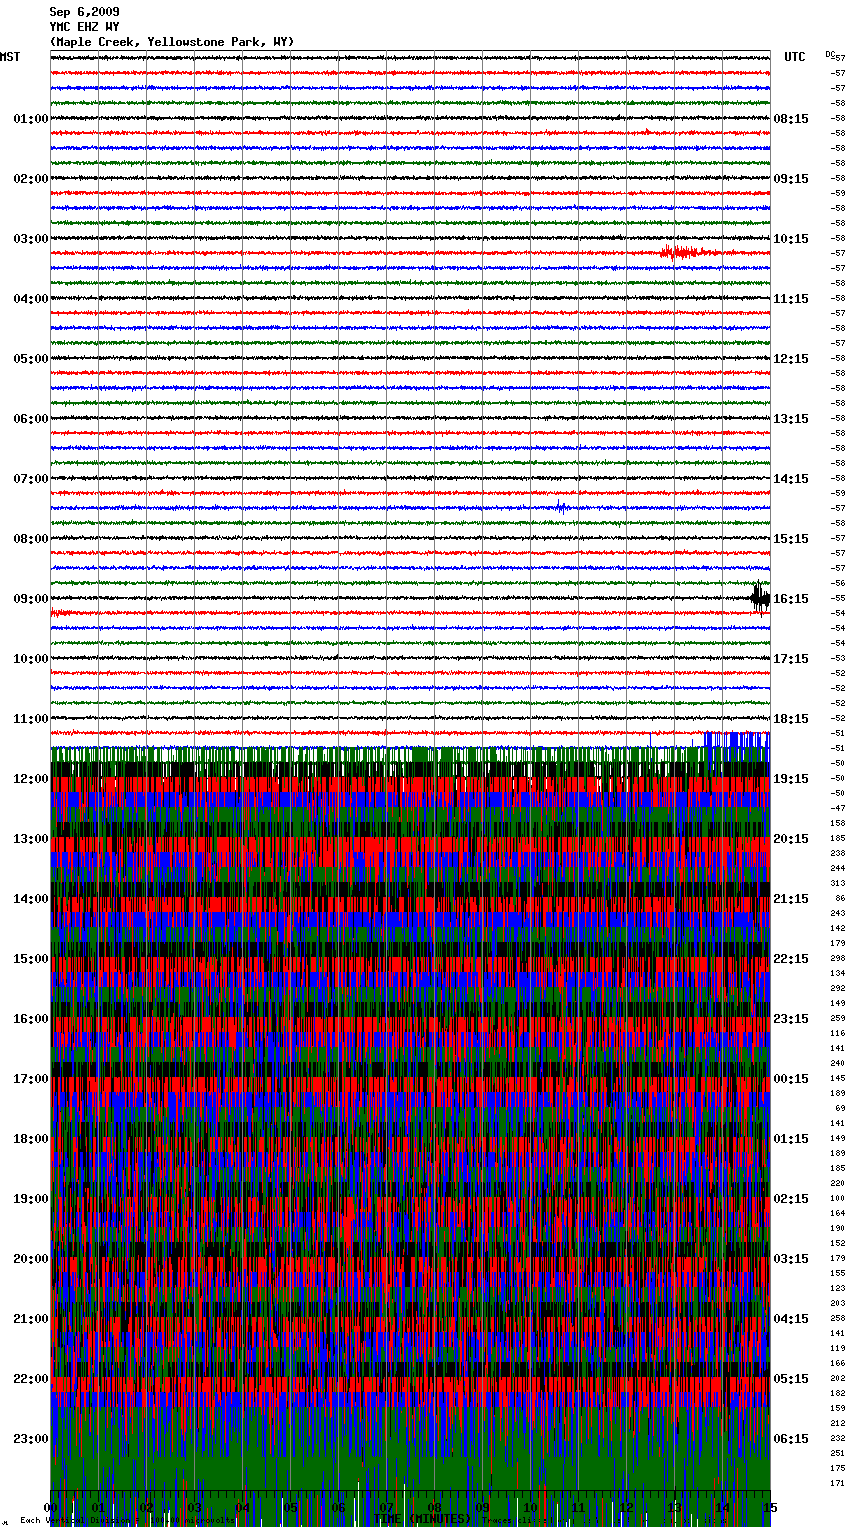850x1534 pixels.
Task: Click the "313" DC offset value
Action: click(x=838, y=884)
